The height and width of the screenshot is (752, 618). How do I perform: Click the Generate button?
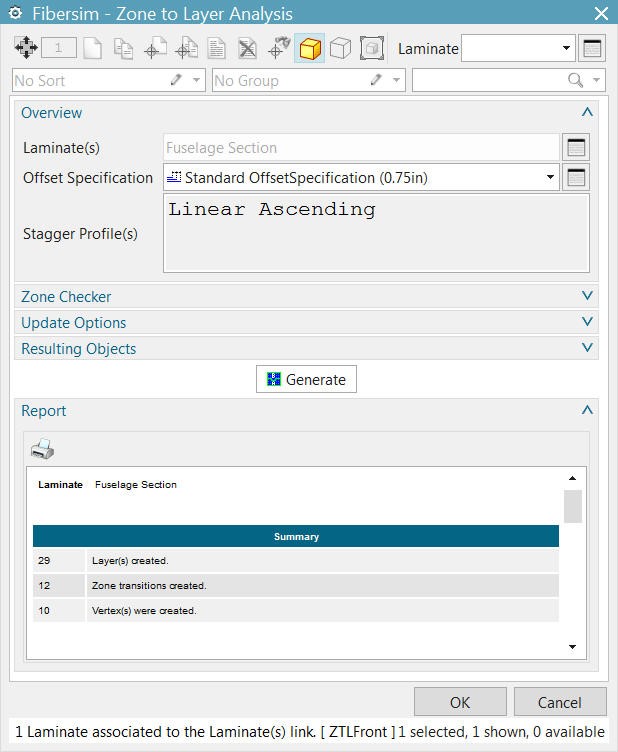point(306,380)
